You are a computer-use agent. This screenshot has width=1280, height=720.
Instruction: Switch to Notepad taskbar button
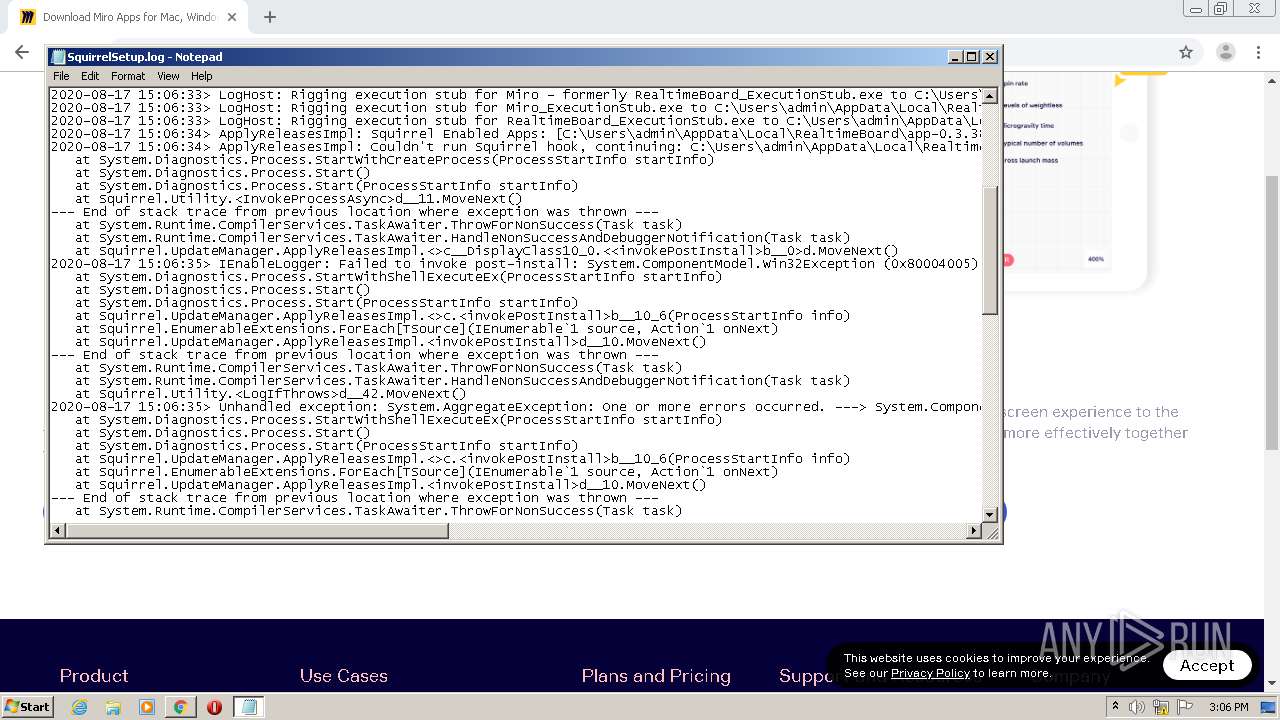(248, 707)
